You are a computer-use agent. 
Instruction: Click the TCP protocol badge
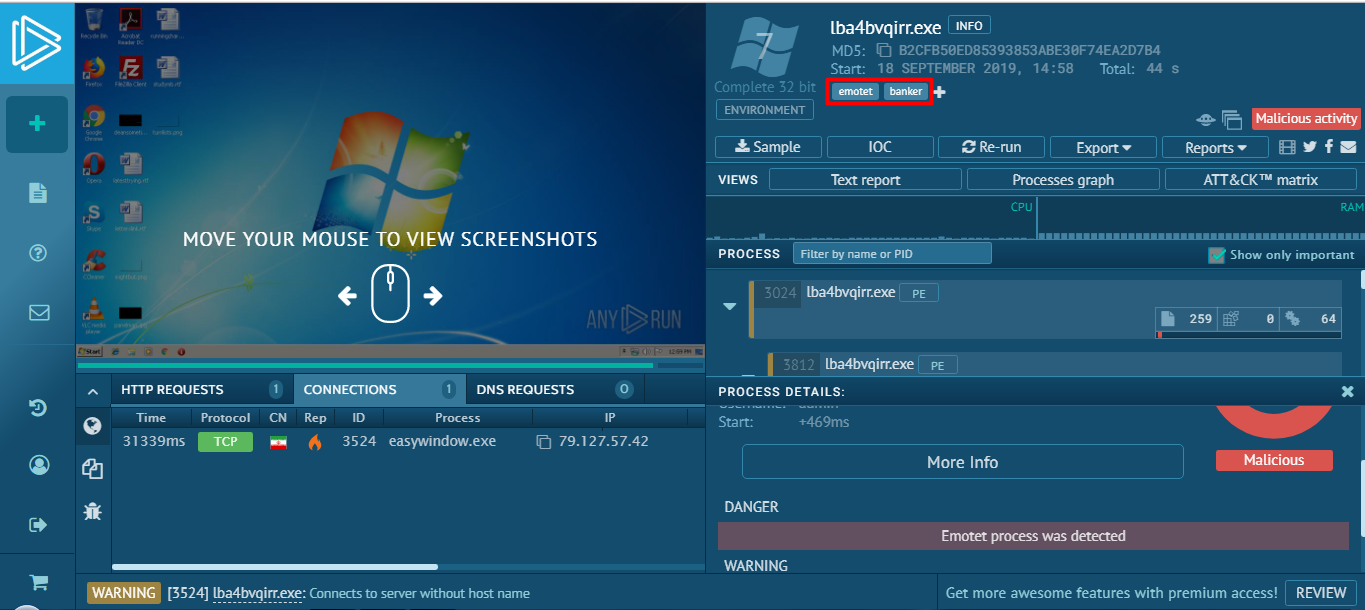225,441
